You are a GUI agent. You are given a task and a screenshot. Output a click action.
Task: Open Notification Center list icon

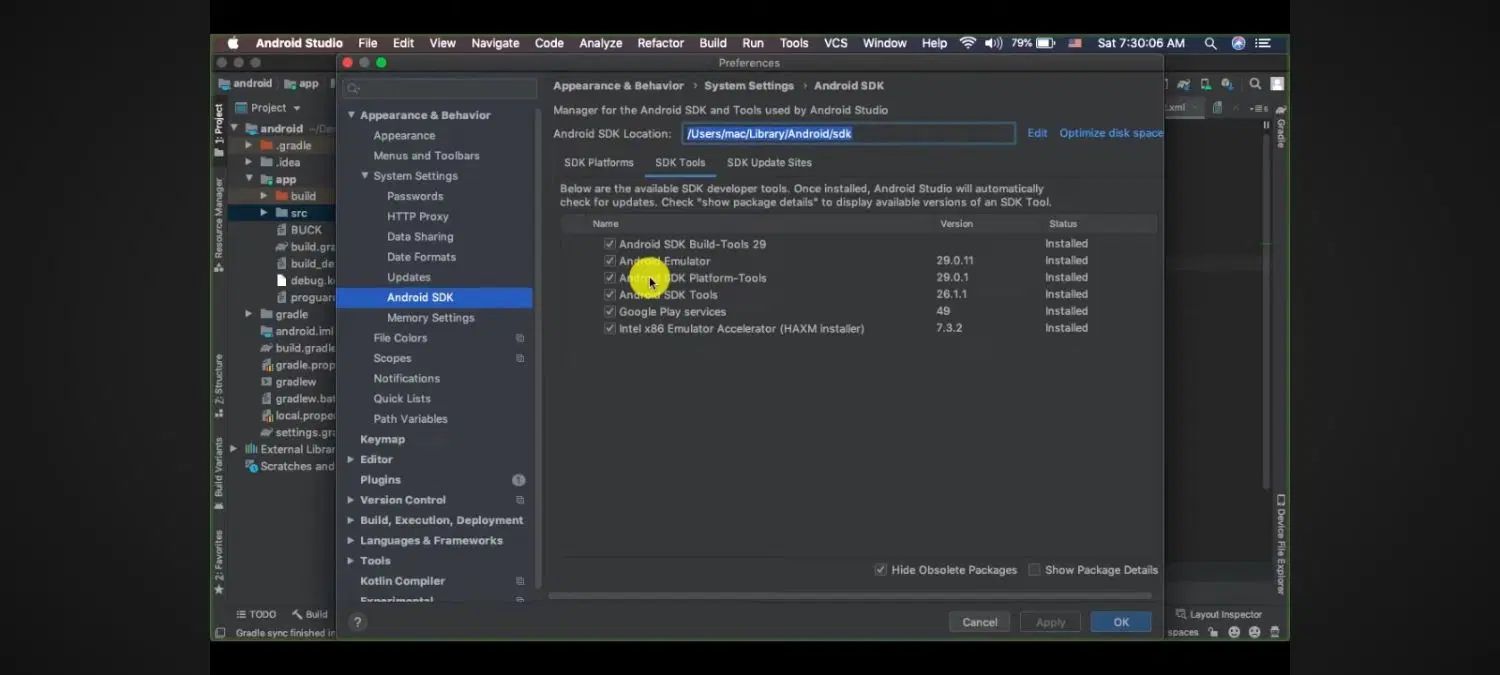pos(1263,43)
